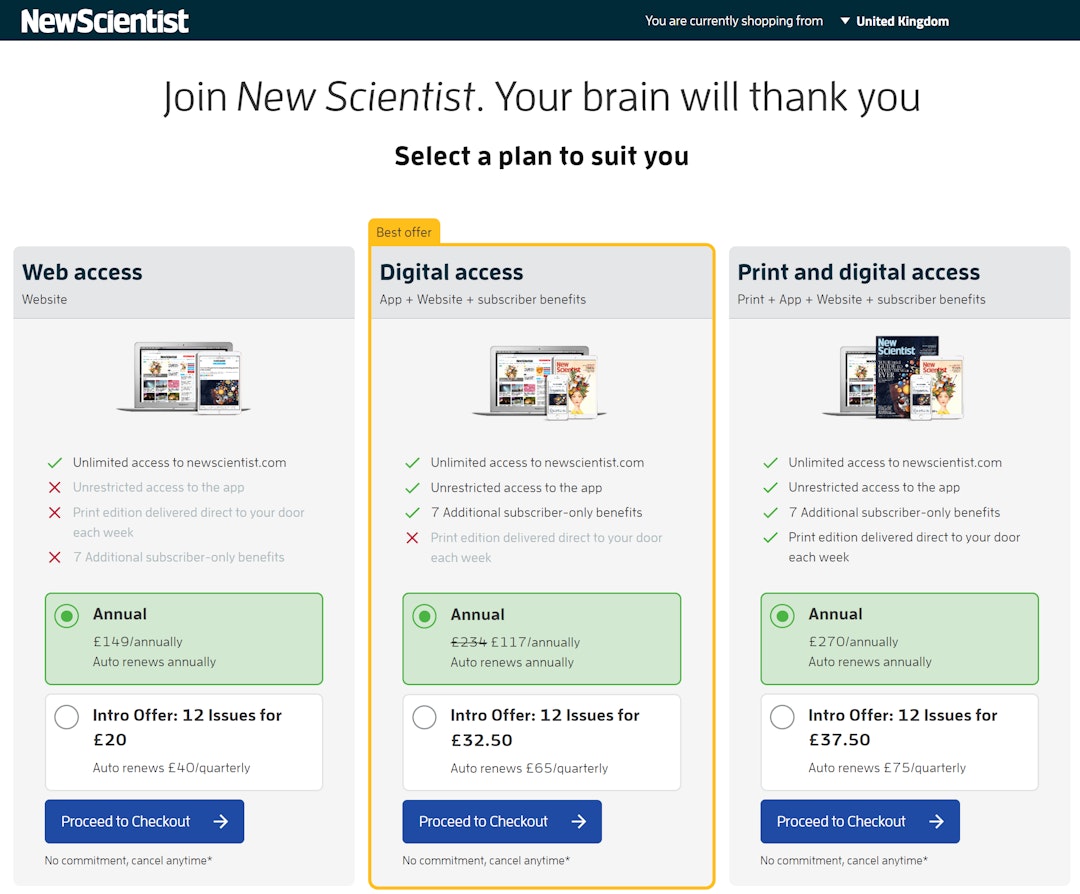
Task: Proceed to Checkout for Web access
Action: click(144, 822)
